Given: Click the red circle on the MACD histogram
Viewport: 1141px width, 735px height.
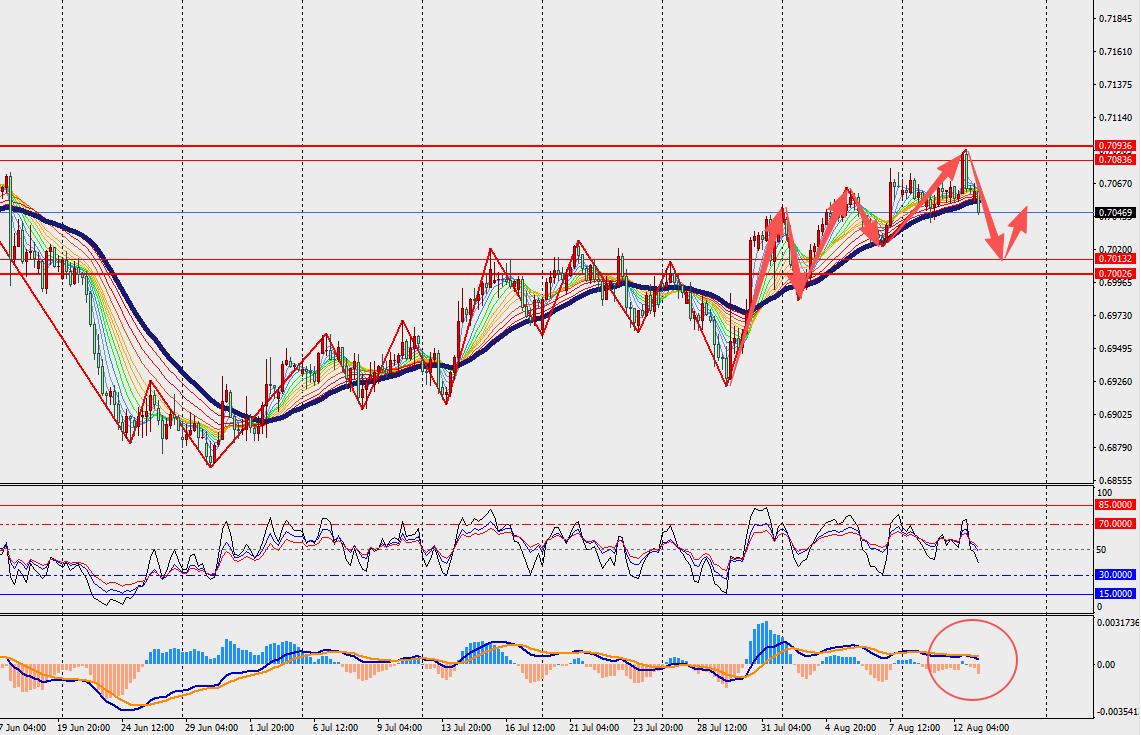Looking at the screenshot, I should (972, 659).
